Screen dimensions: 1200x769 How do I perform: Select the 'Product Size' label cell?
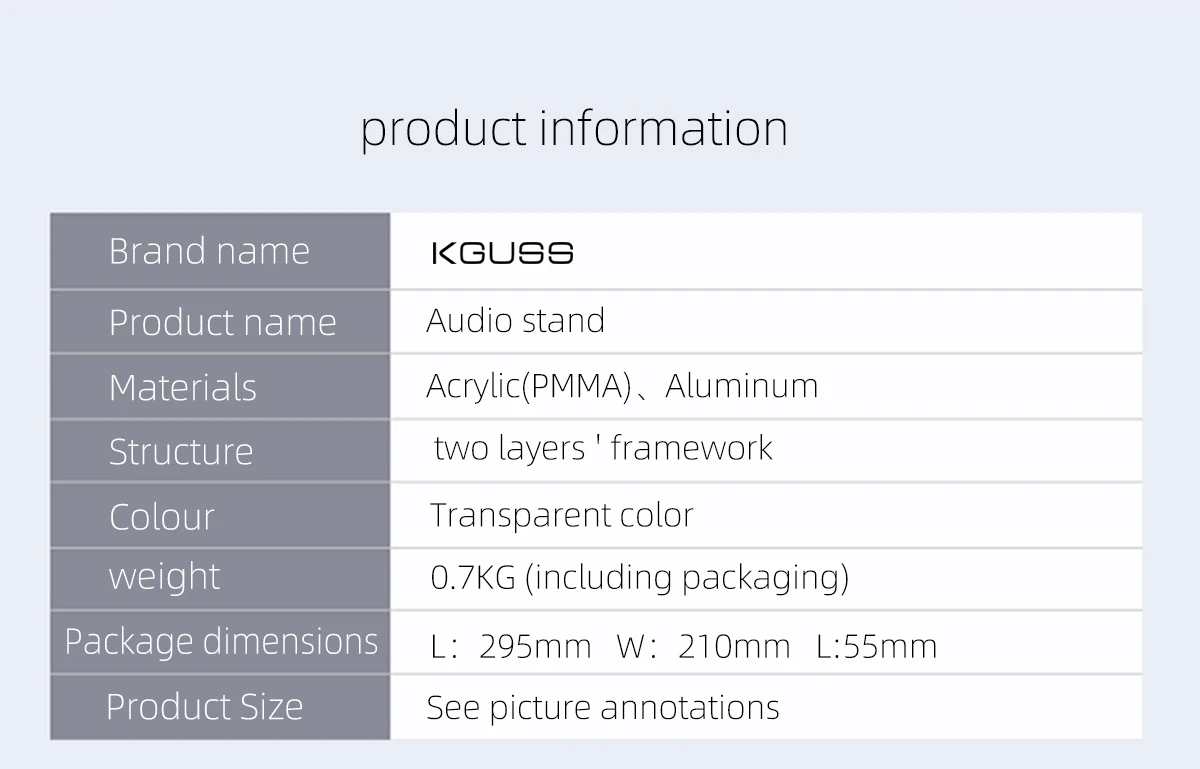[204, 706]
